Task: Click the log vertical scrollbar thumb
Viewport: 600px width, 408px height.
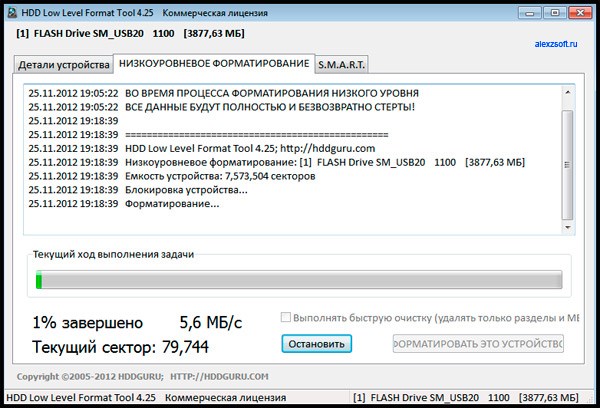Action: (x=567, y=165)
